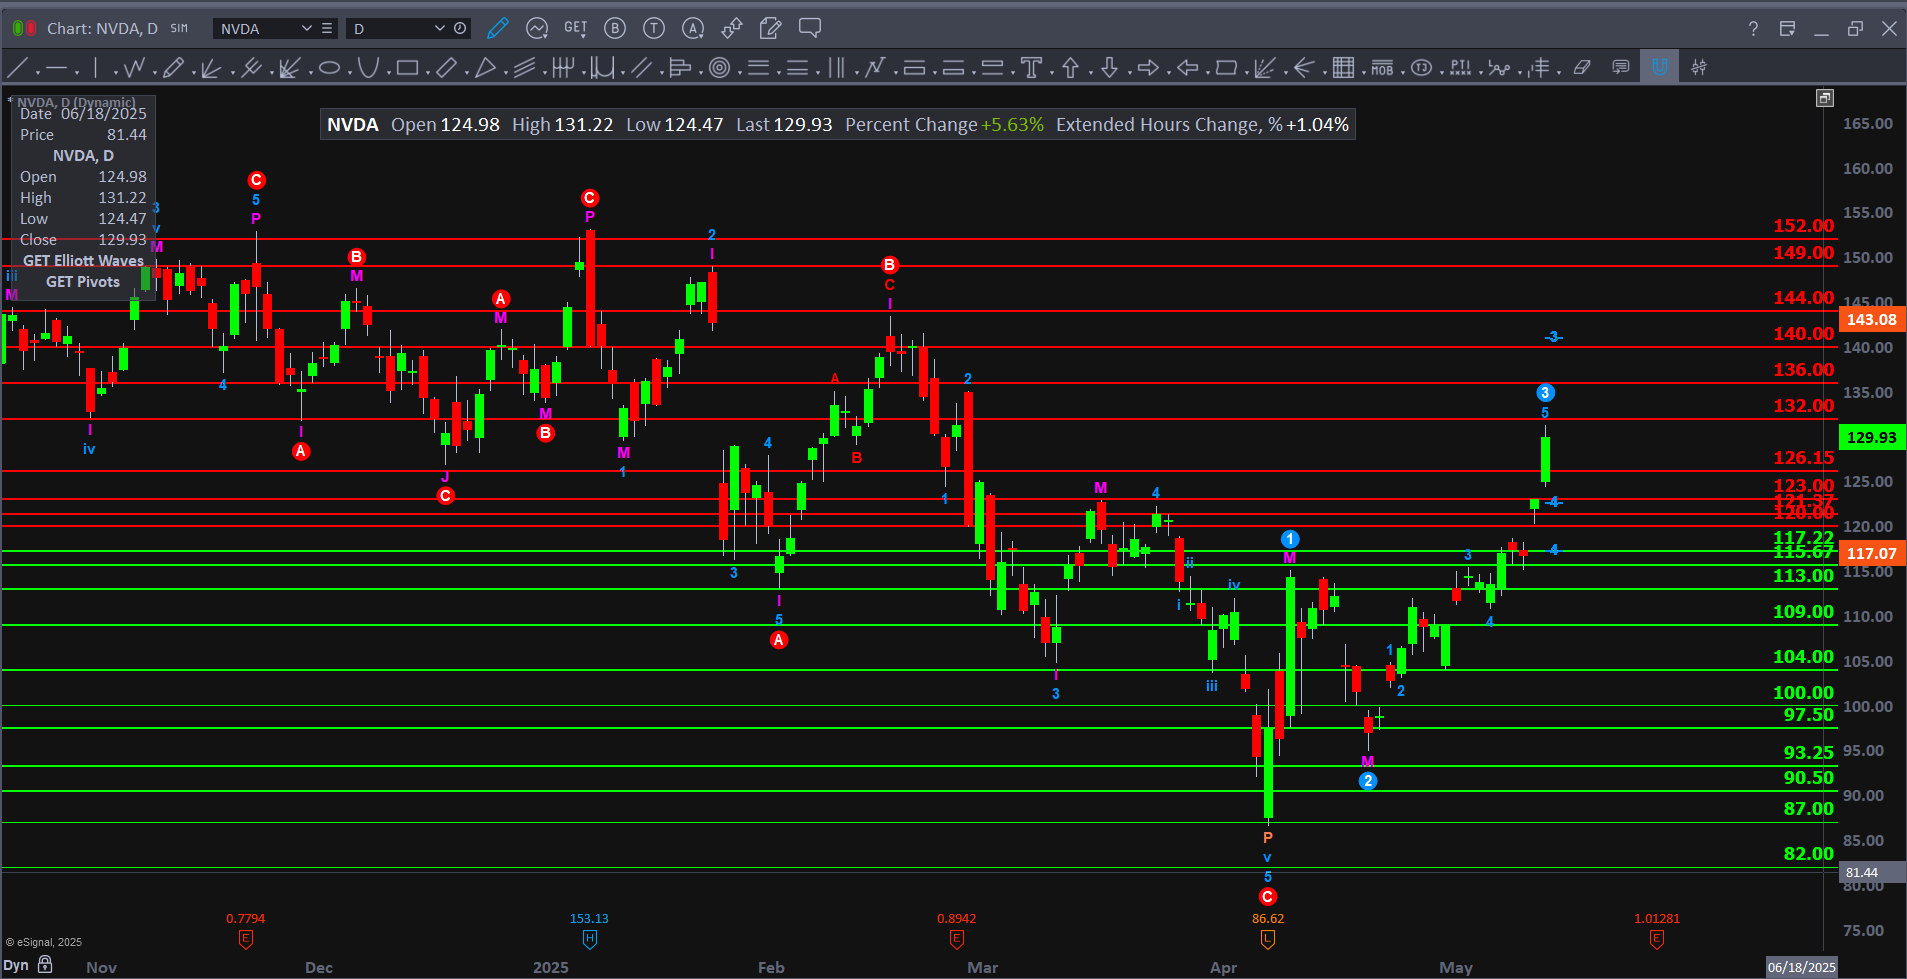Expand the NVDA symbol dropdown

click(306, 29)
